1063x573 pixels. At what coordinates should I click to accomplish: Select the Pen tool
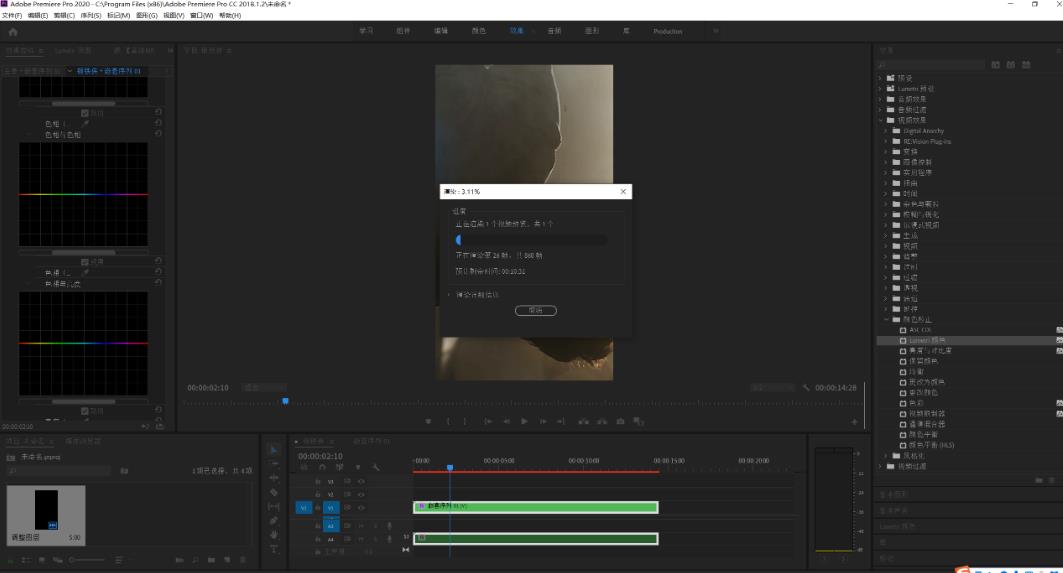[x=274, y=520]
